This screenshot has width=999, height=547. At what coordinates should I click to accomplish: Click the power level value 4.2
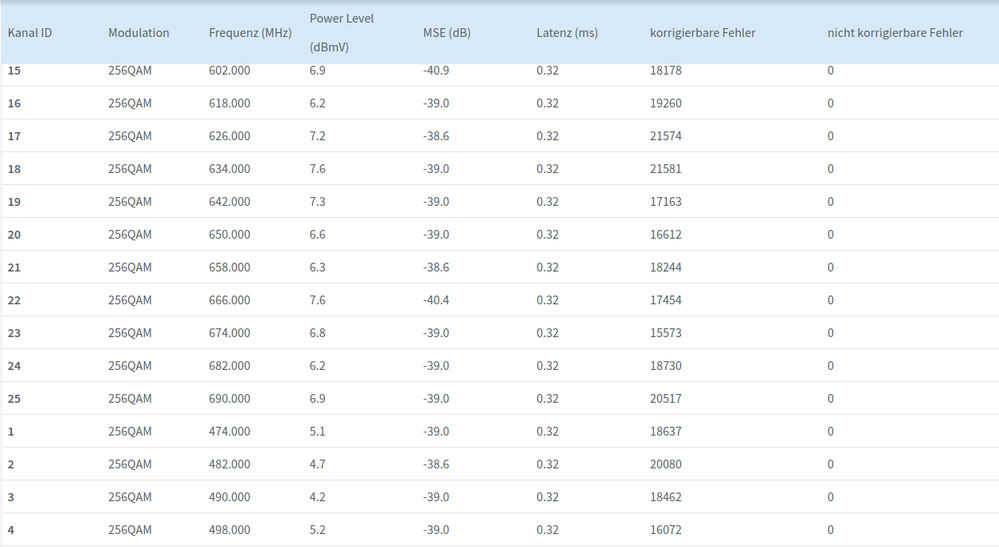click(318, 497)
